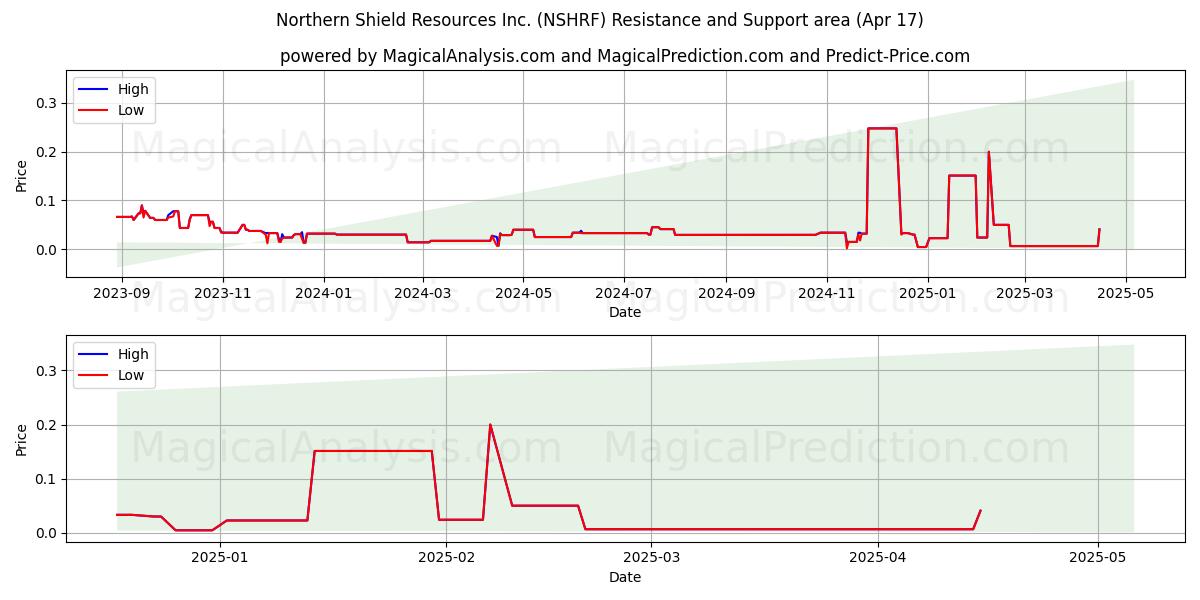Click the 0.25 price plateau in top chart
Image resolution: width=1200 pixels, height=600 pixels.
pyautogui.click(x=882, y=128)
